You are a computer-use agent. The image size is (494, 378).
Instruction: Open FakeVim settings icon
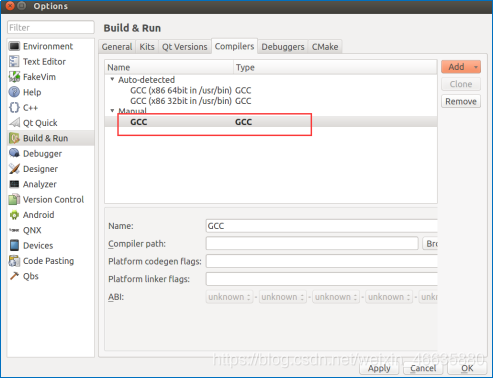pos(14,77)
